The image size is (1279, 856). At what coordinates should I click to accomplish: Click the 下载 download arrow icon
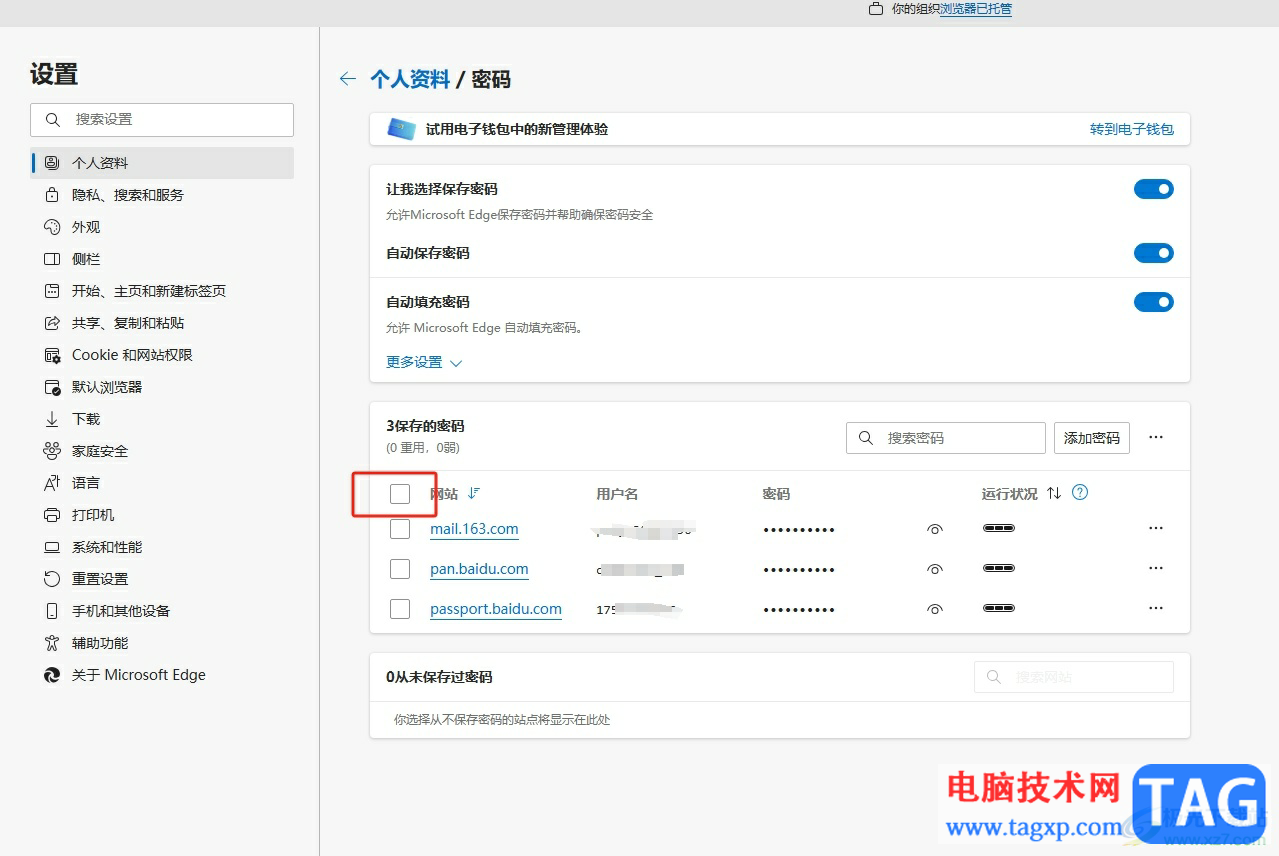[52, 419]
